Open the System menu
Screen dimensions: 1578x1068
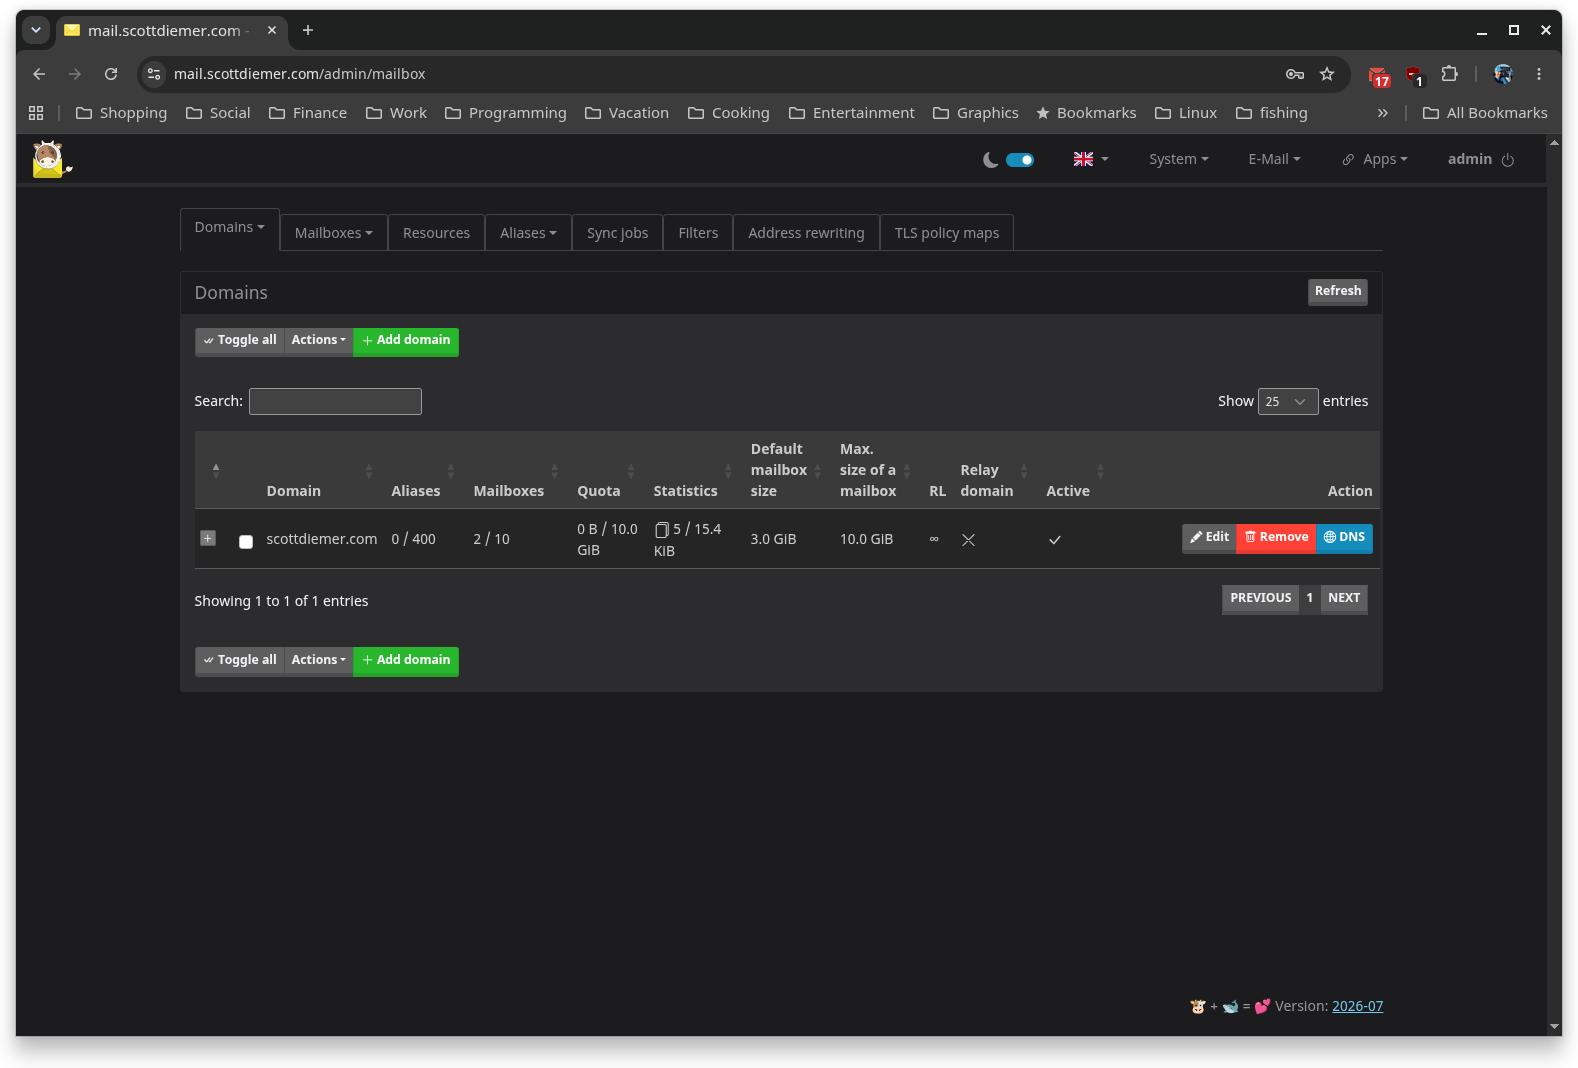pyautogui.click(x=1178, y=159)
